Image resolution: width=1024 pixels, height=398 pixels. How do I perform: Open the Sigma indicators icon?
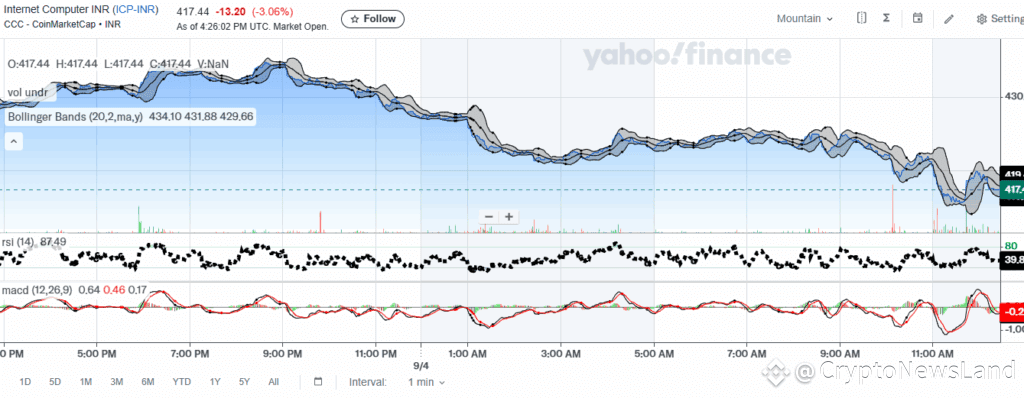[886, 18]
